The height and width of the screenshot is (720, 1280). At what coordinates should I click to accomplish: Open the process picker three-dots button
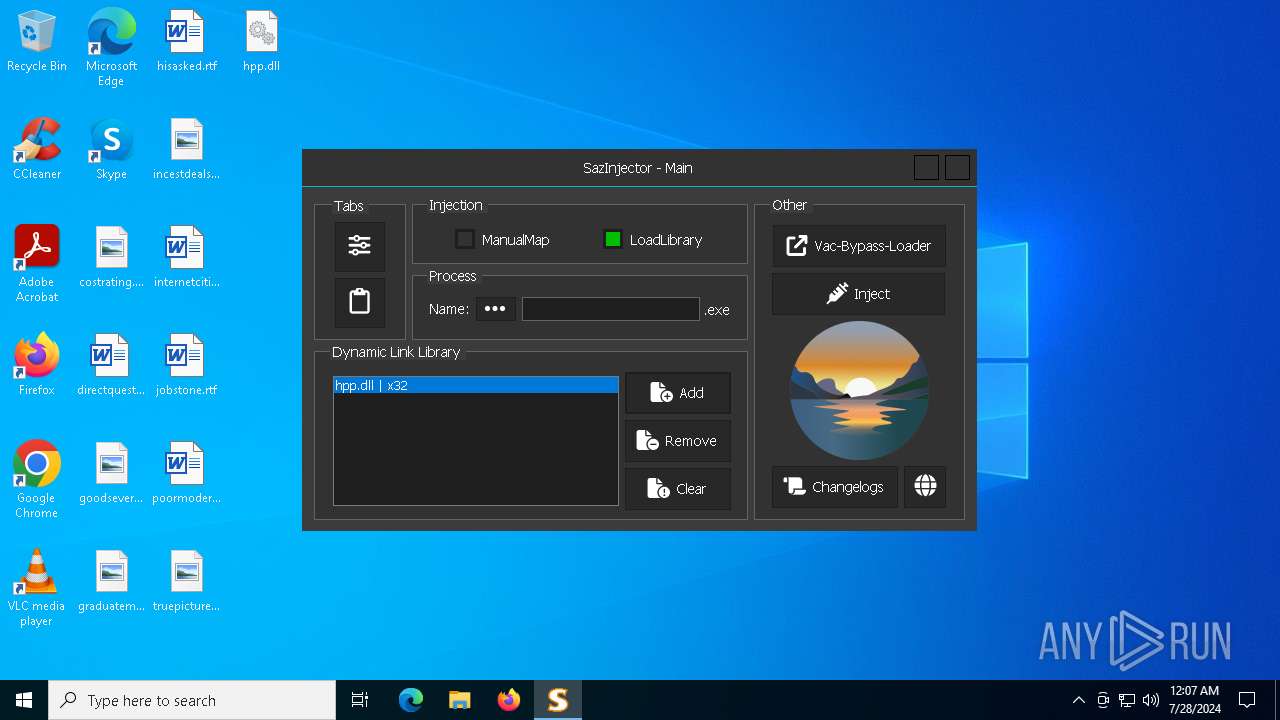[495, 309]
